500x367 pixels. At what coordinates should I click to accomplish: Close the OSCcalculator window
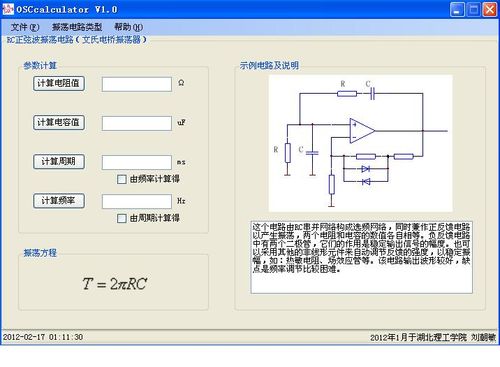490,9
